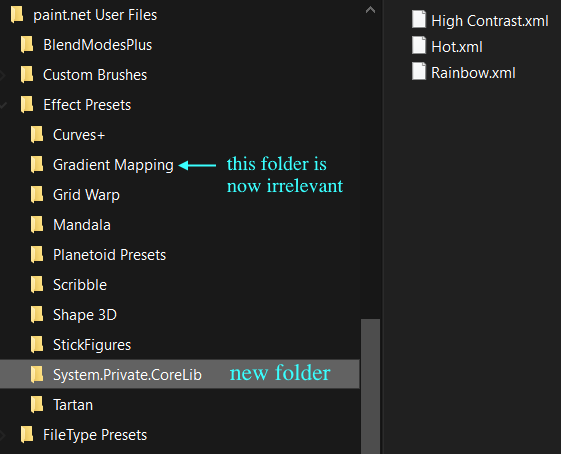Viewport: 561px width, 454px height.
Task: Click the Tartan folder icon
Action: pos(36,404)
